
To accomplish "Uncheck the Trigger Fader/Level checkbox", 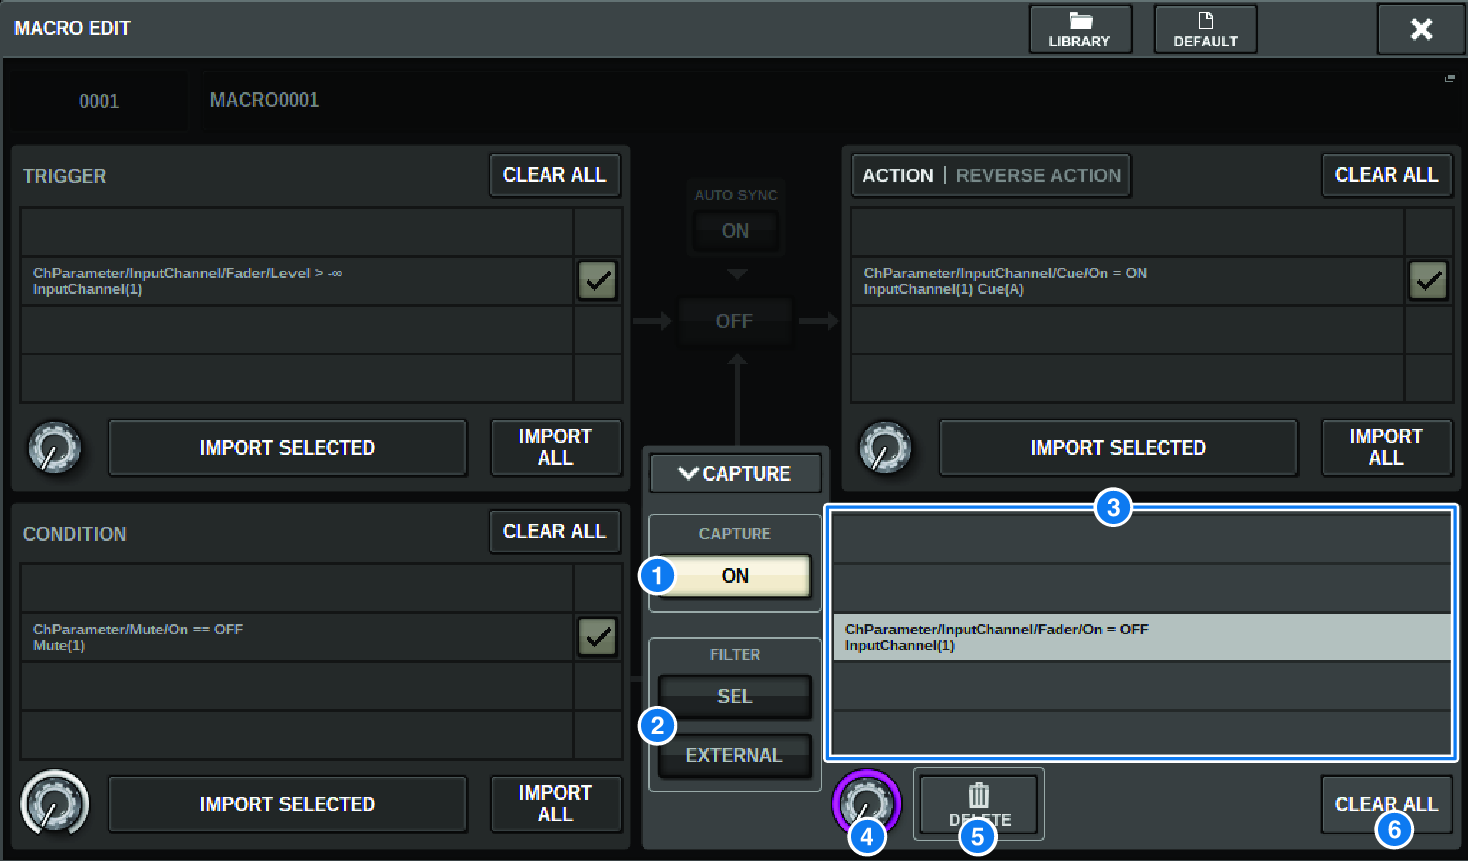I will click(597, 281).
